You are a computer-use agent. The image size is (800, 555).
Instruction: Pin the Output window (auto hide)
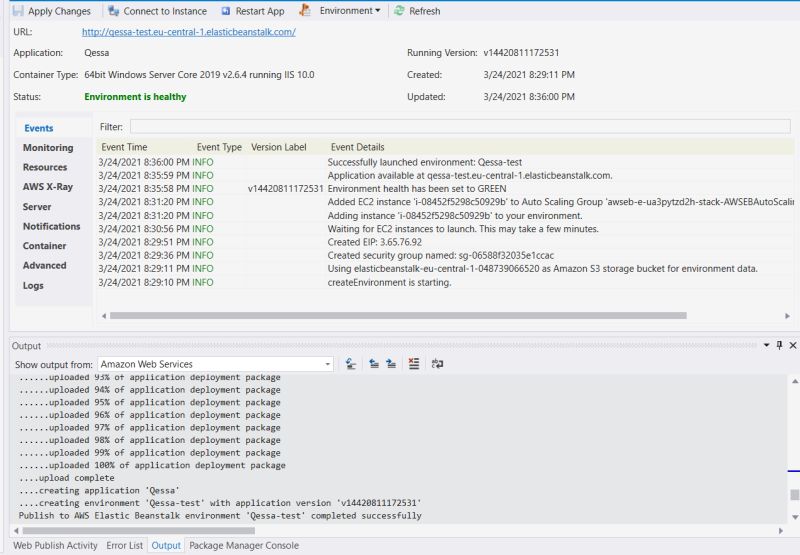click(779, 345)
